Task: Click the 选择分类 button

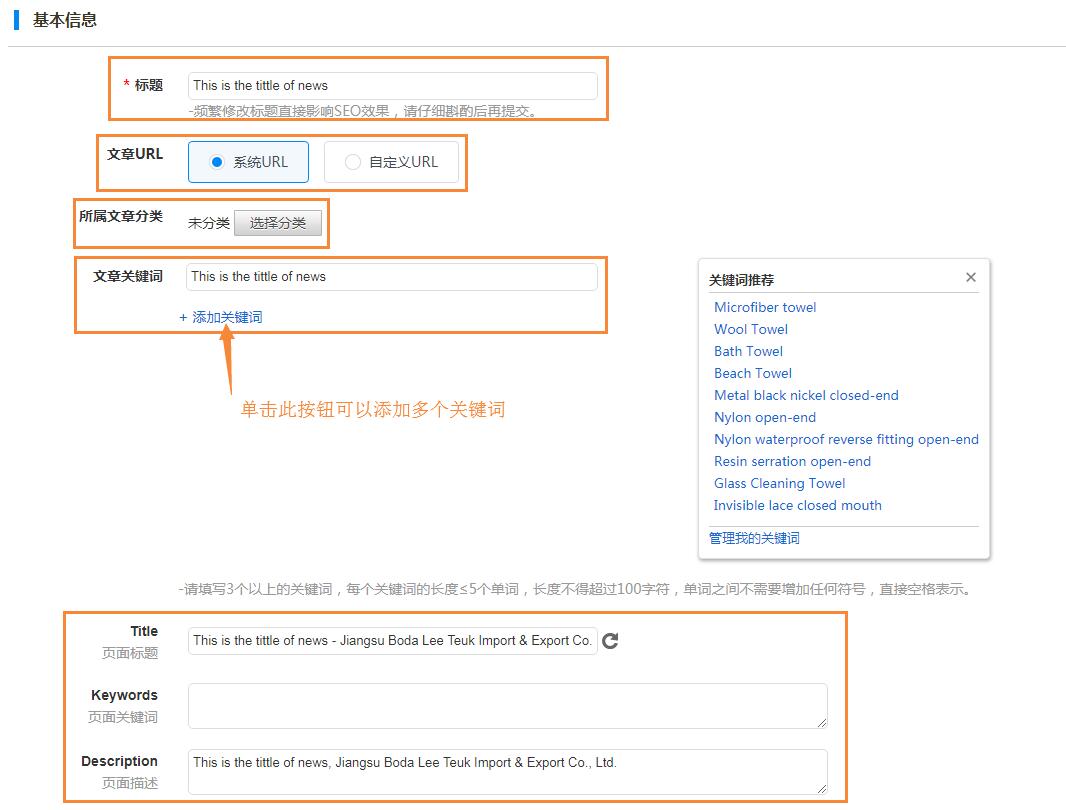Action: point(278,223)
